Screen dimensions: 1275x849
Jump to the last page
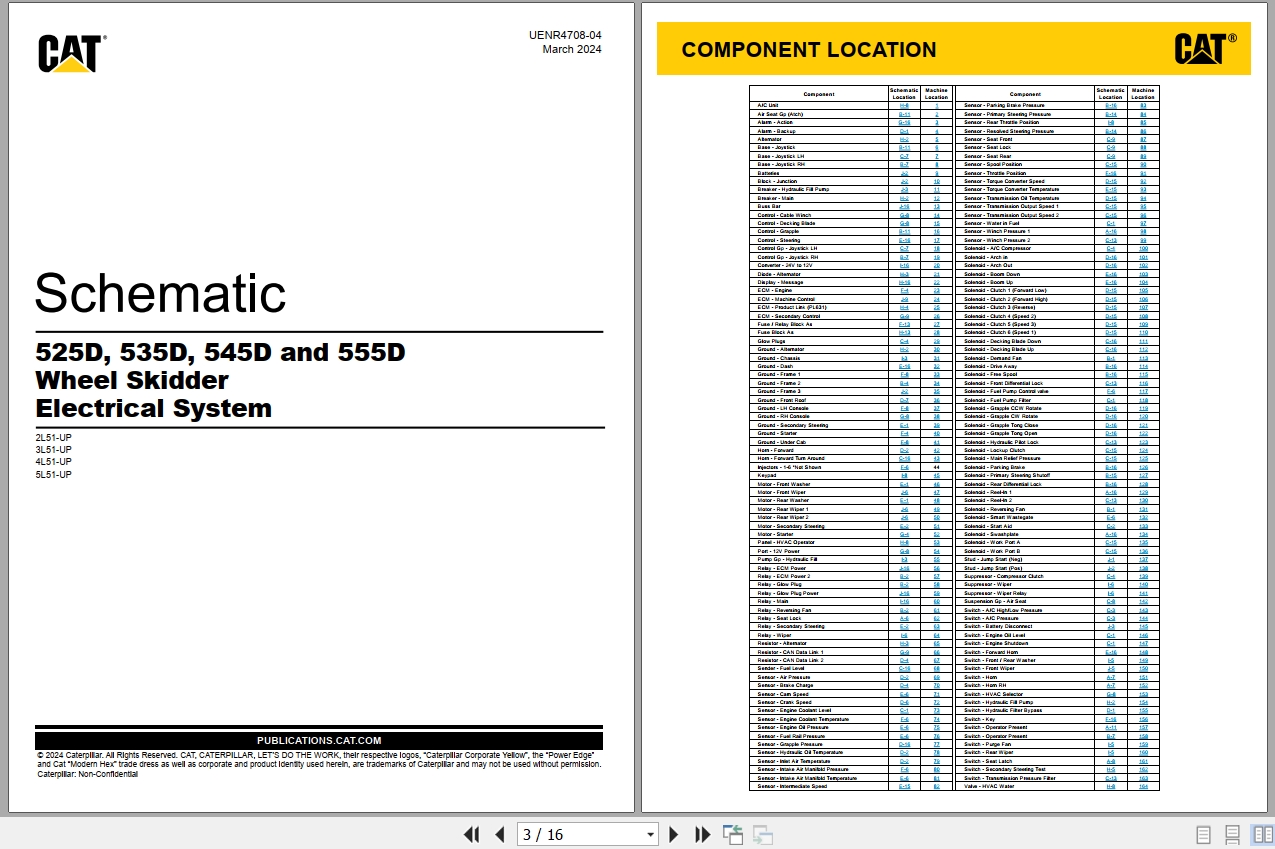pyautogui.click(x=702, y=834)
